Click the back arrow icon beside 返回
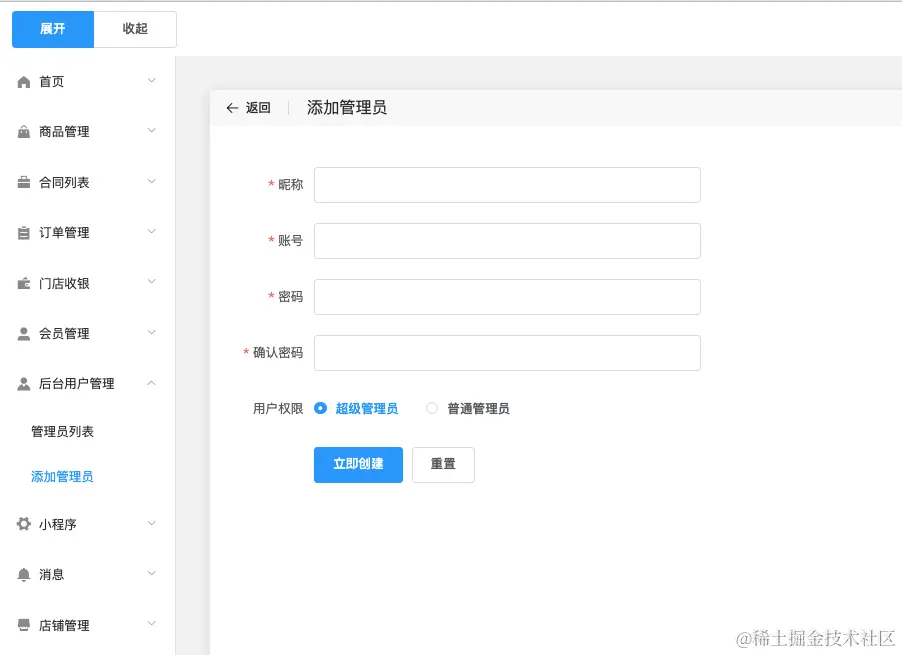 coord(232,108)
